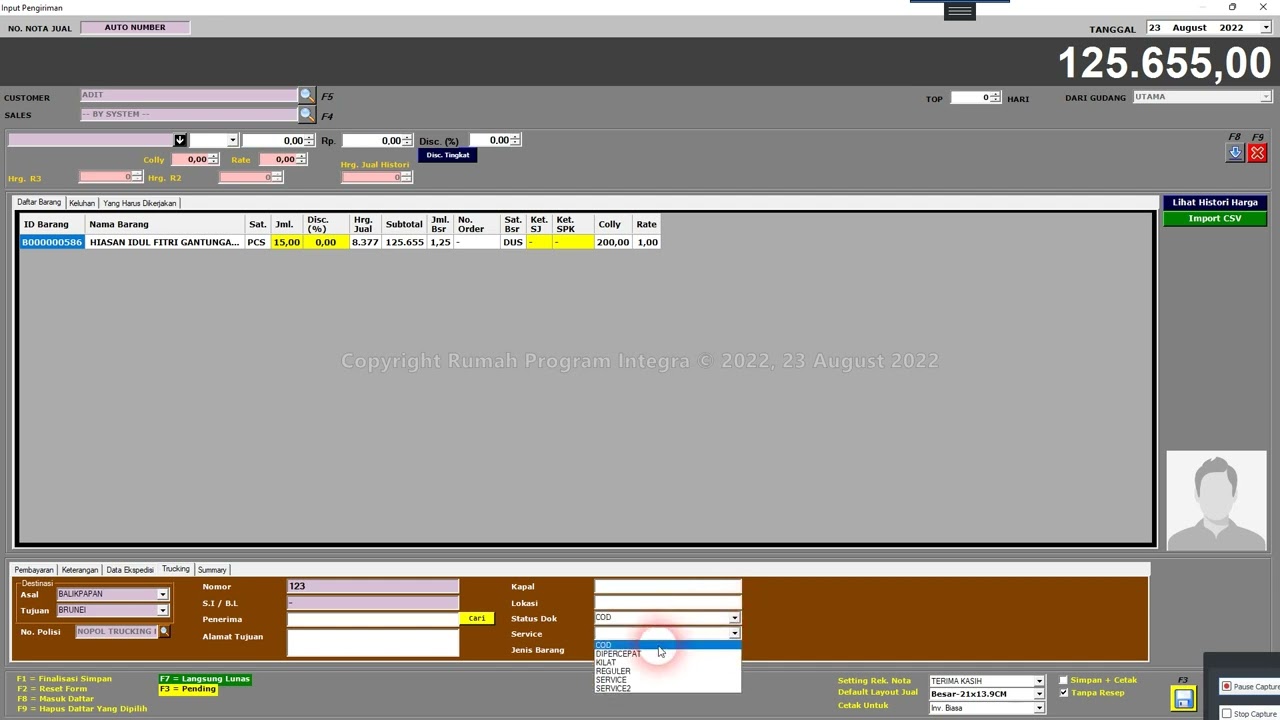Click the red X F9 delete icon
The height and width of the screenshot is (720, 1280).
1257,153
